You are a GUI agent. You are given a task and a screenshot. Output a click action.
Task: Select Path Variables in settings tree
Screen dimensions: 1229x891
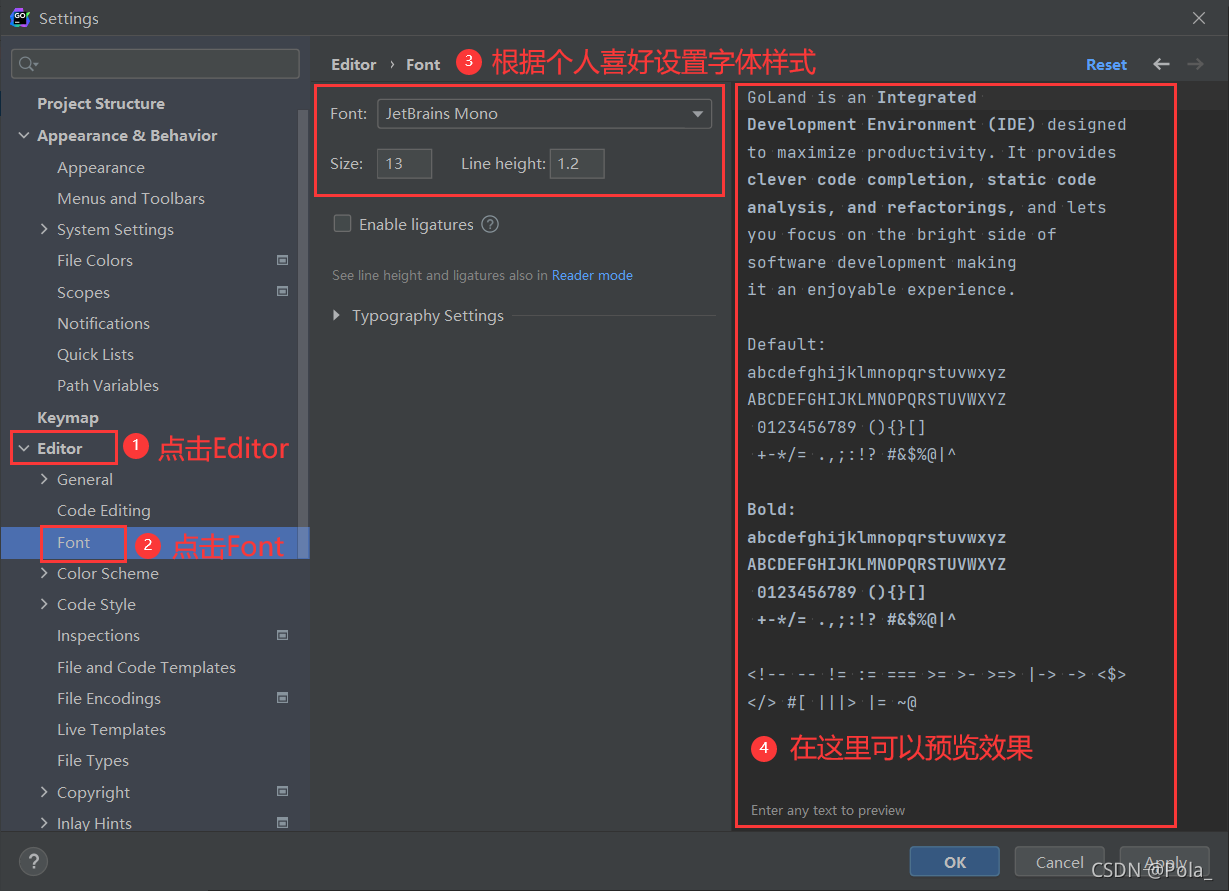(x=108, y=385)
